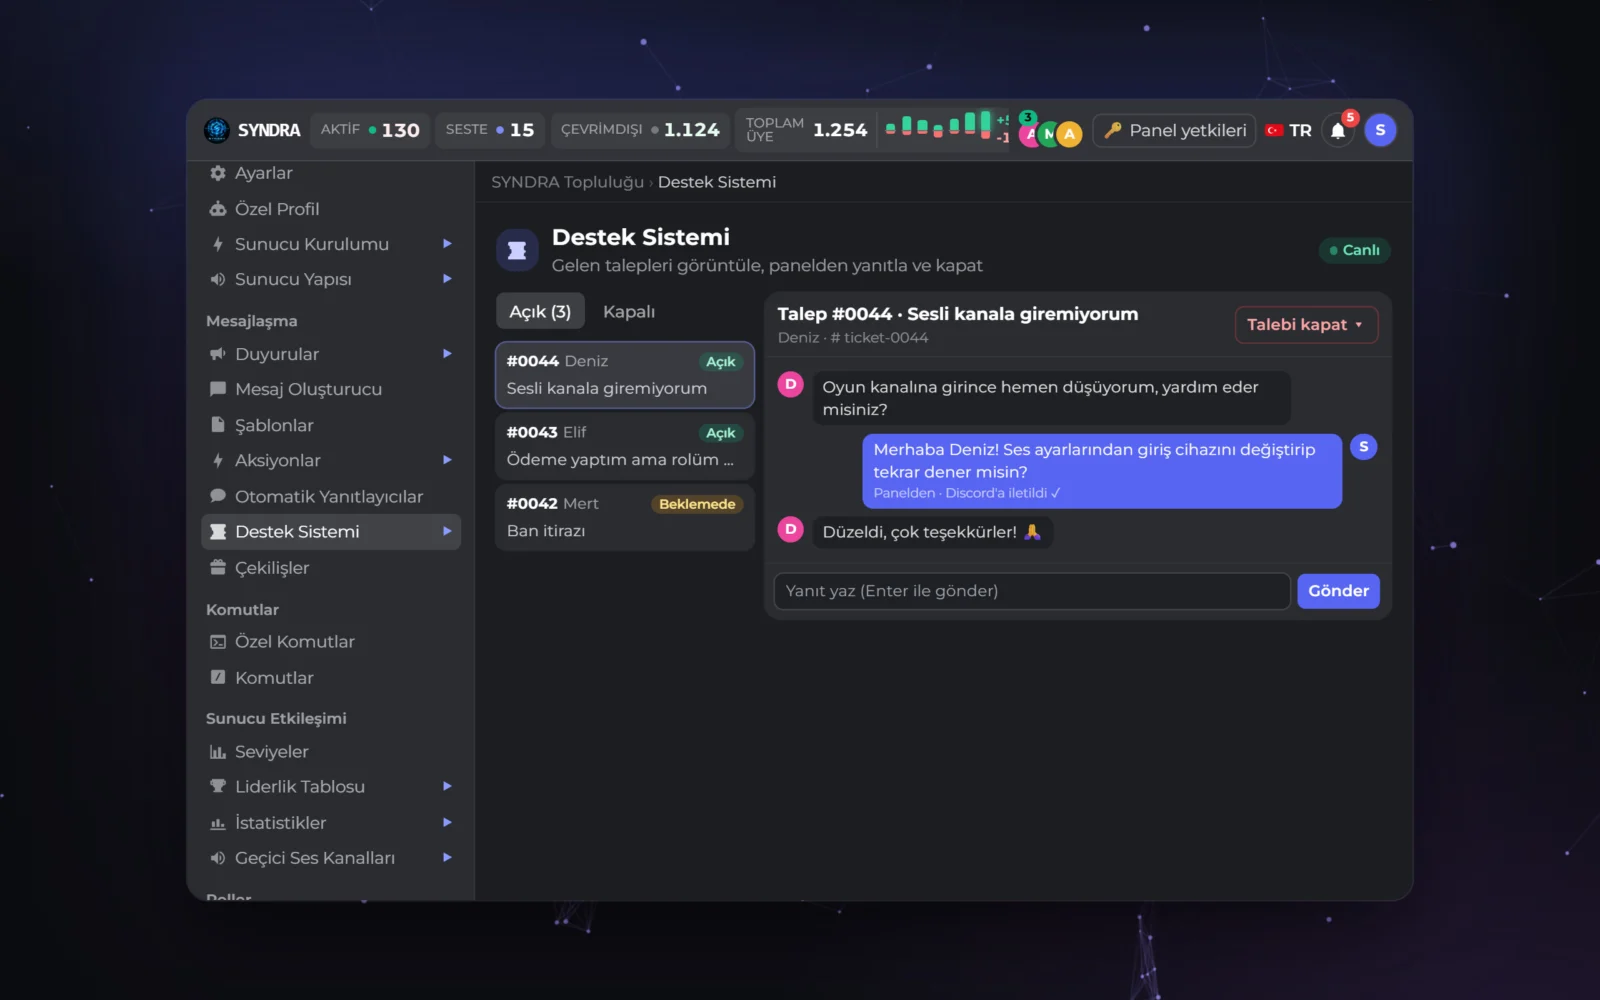Screen dimensions: 1600x1000
Task: Open Seviyeler in sidebar
Action: point(331,752)
